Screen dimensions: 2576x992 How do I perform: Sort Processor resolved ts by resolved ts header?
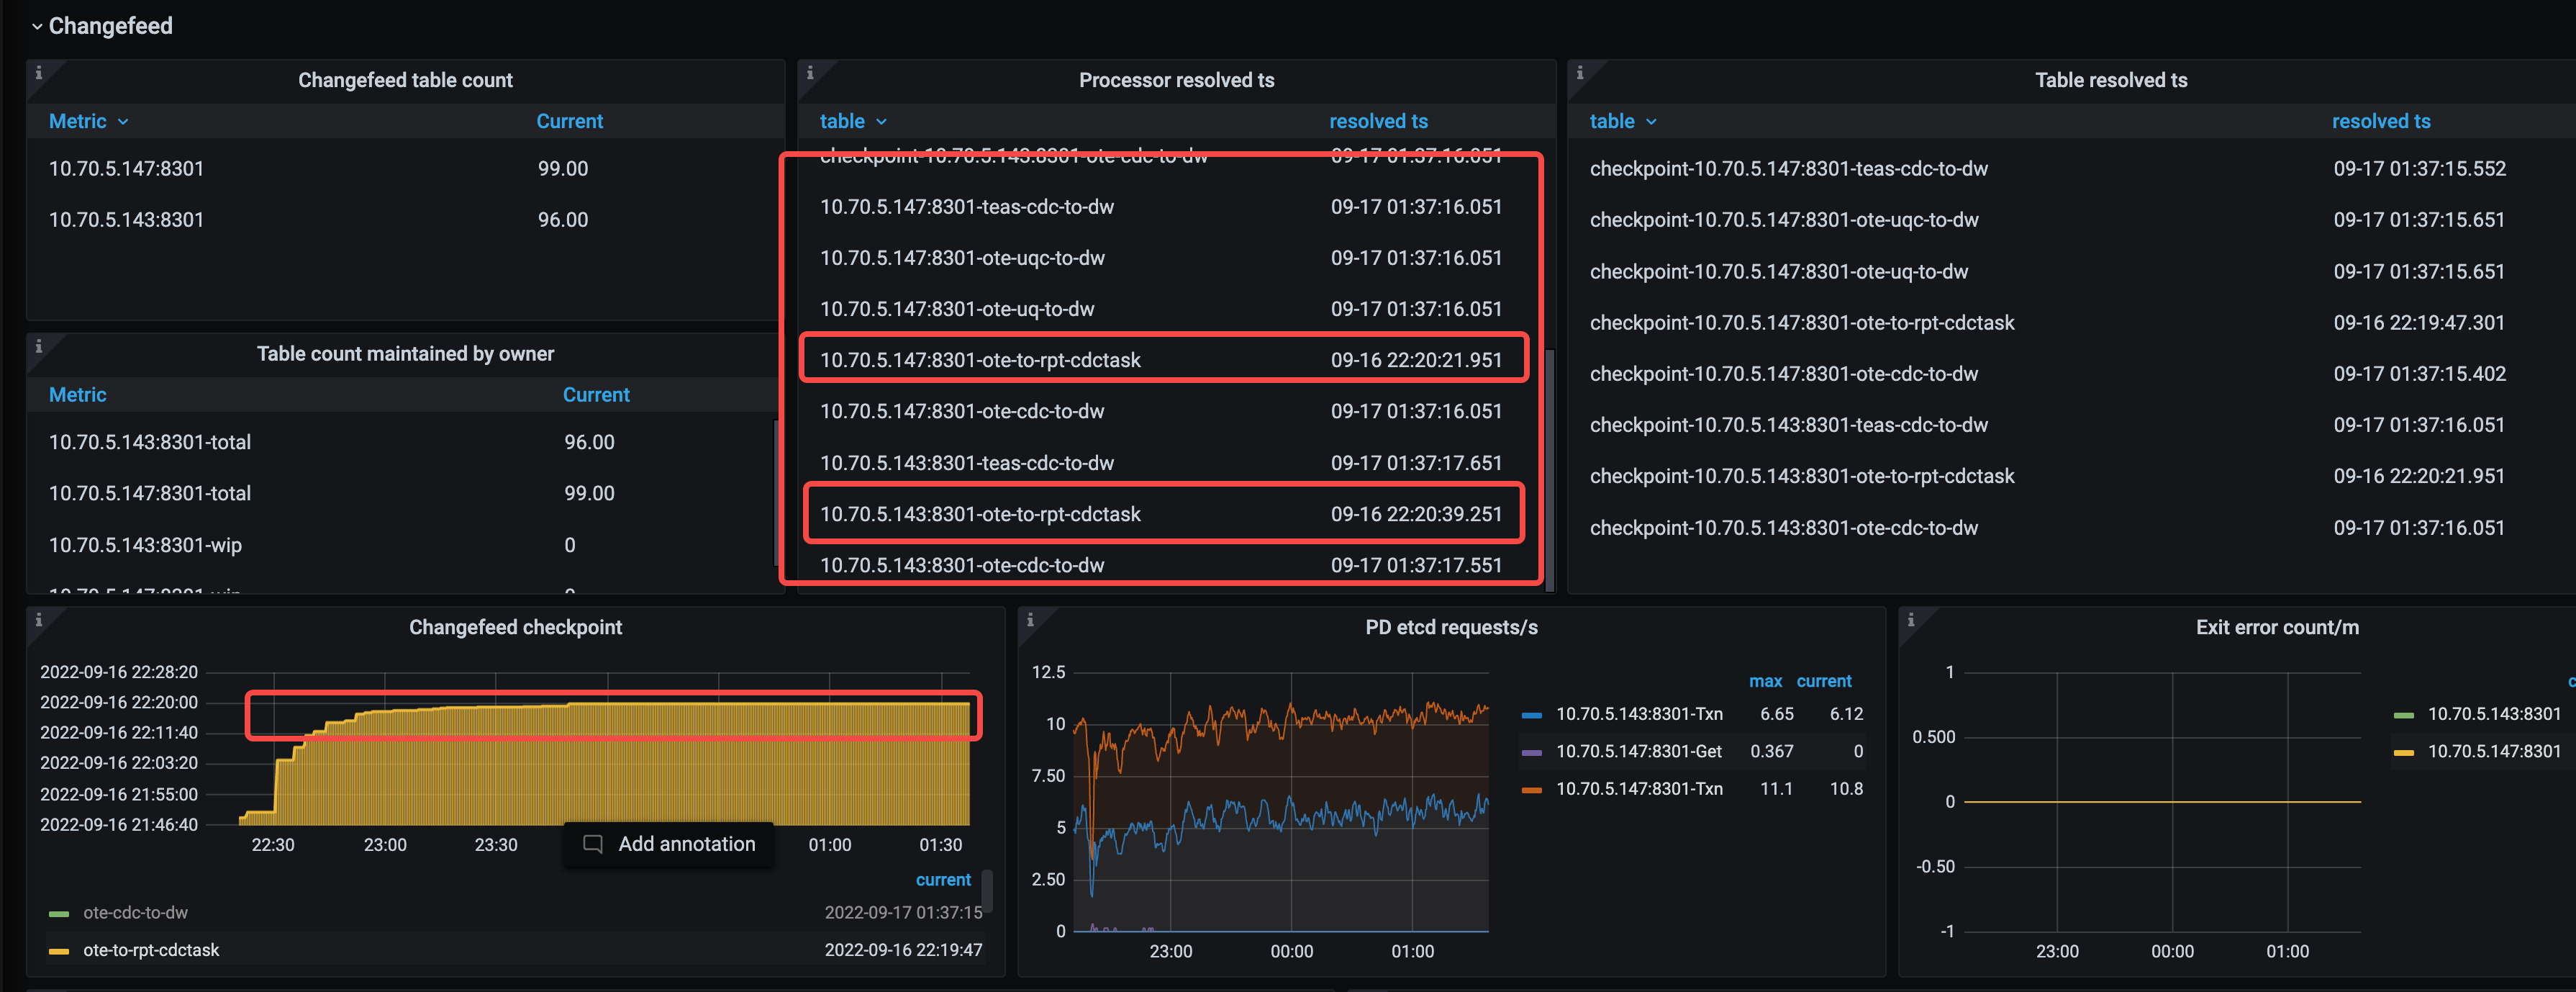click(1378, 121)
